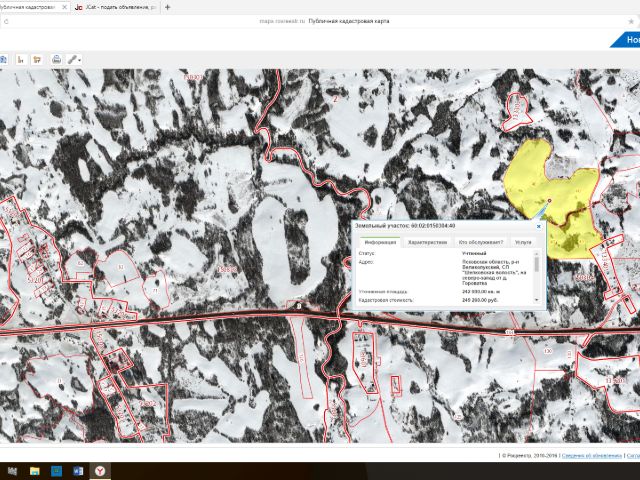This screenshot has width=640, height=480.
Task: Open the blue app icon next to File Explorer
Action: [56, 471]
